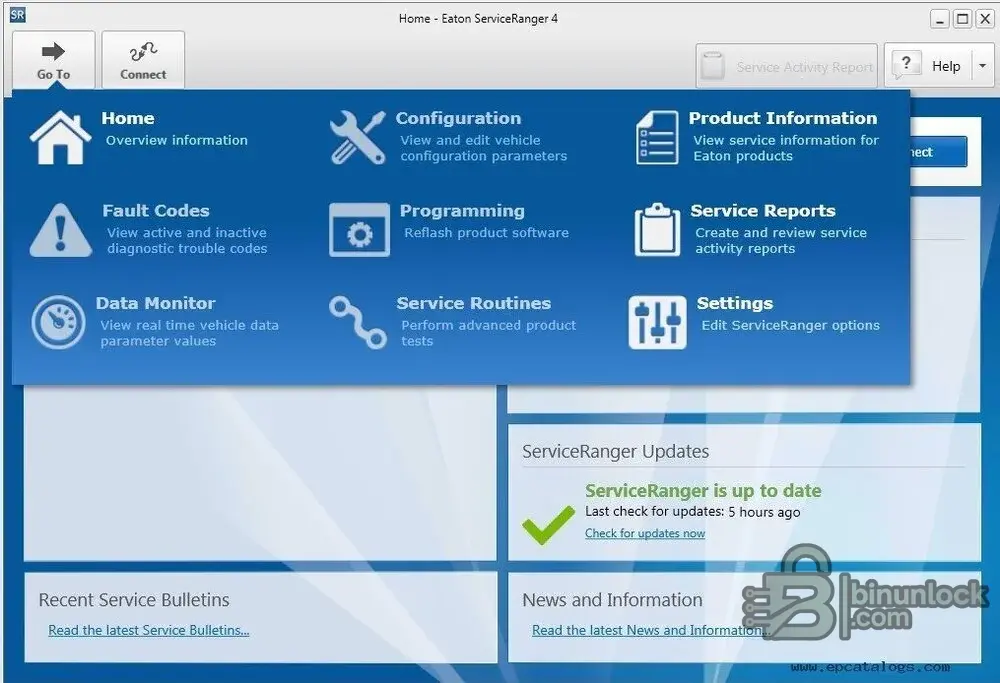Click 'Overview information' description text
1000x683 pixels.
tap(177, 140)
